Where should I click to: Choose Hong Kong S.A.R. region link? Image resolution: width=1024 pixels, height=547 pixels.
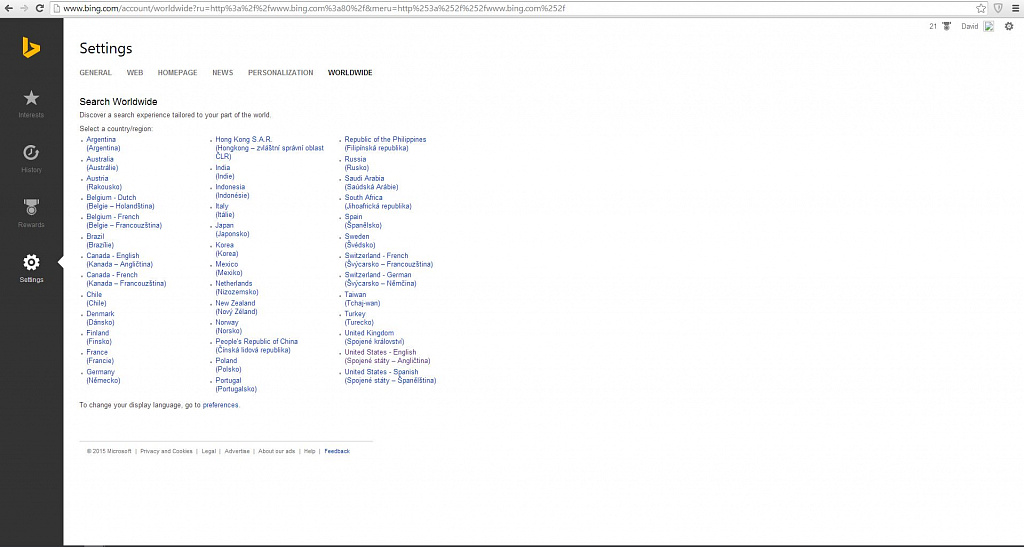[270, 148]
